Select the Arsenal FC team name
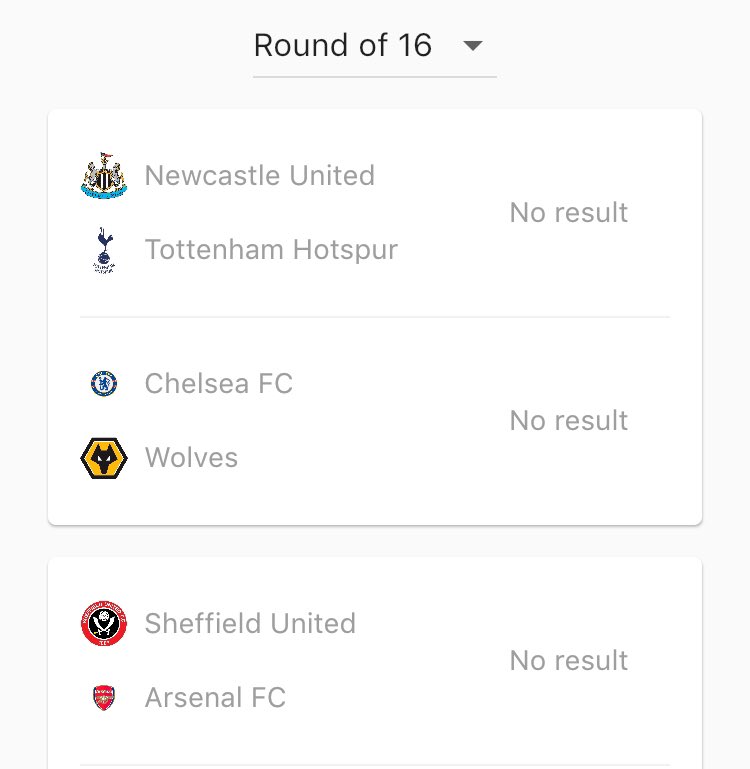This screenshot has width=750, height=769. click(215, 698)
